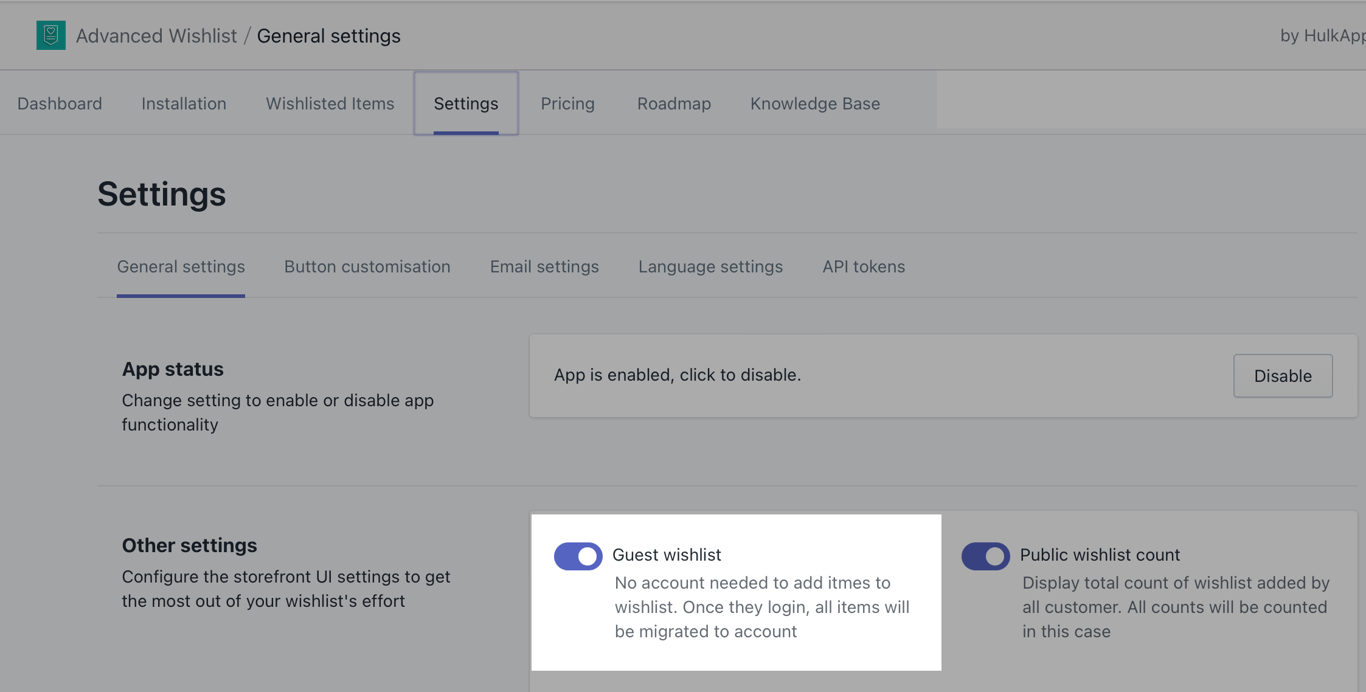Go to the Dashboard tab
Image resolution: width=1366 pixels, height=692 pixels.
click(x=60, y=104)
